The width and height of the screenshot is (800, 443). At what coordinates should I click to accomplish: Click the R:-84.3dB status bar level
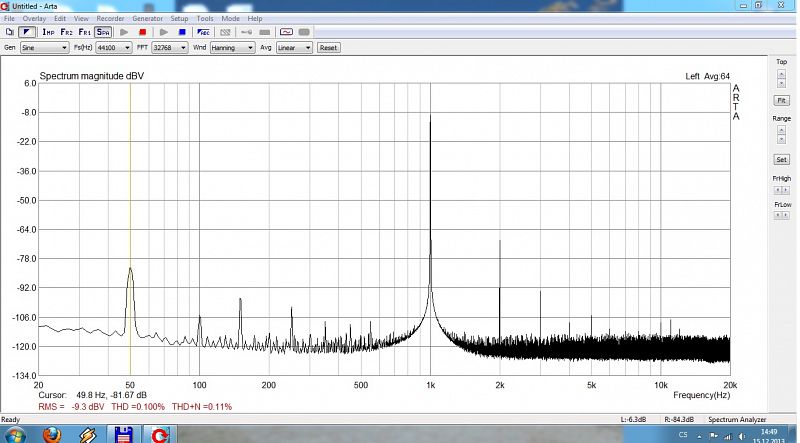(679, 420)
